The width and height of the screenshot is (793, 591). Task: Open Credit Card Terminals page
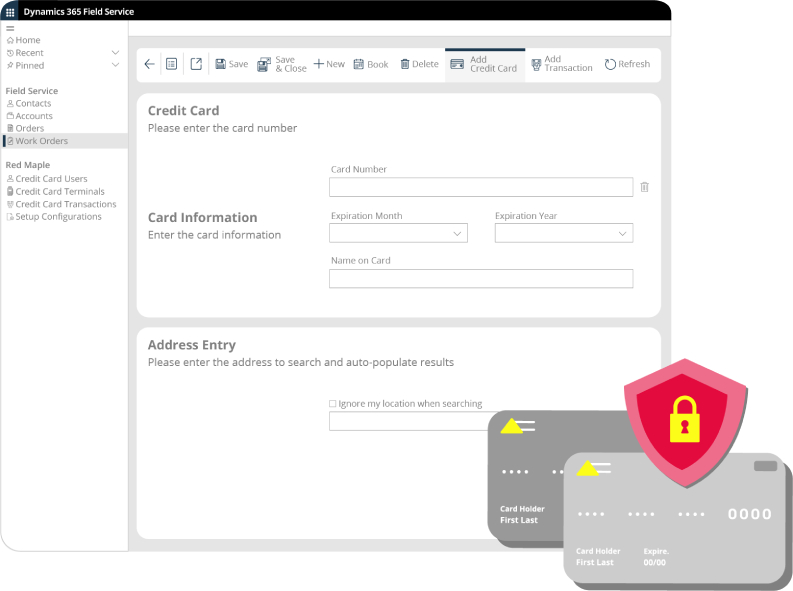point(60,192)
